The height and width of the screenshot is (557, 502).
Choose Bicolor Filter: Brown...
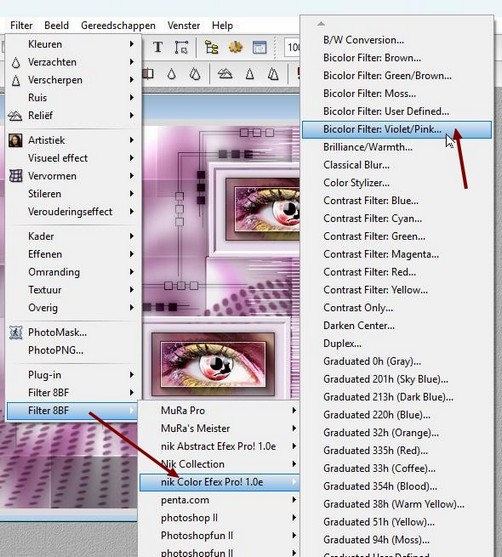(x=397, y=58)
